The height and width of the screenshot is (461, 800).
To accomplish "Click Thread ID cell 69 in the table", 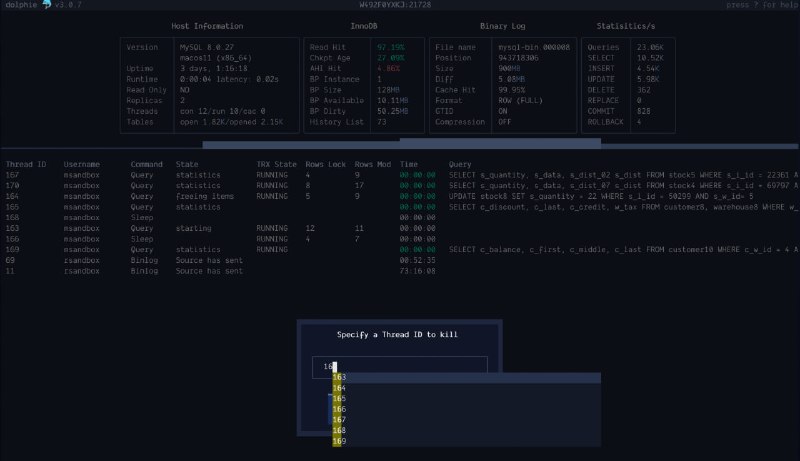I will (10, 261).
